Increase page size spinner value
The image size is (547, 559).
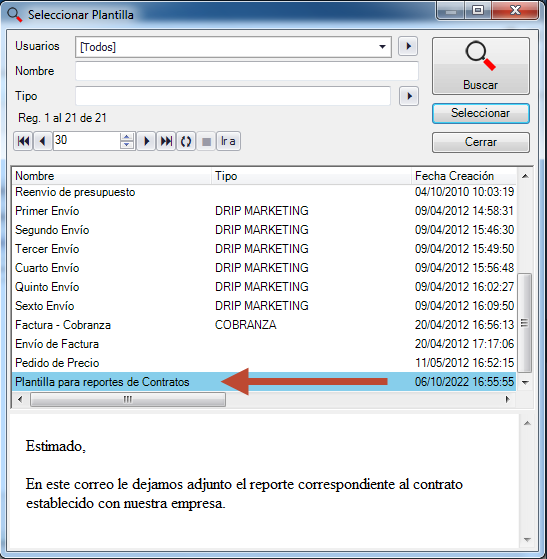tap(127, 137)
